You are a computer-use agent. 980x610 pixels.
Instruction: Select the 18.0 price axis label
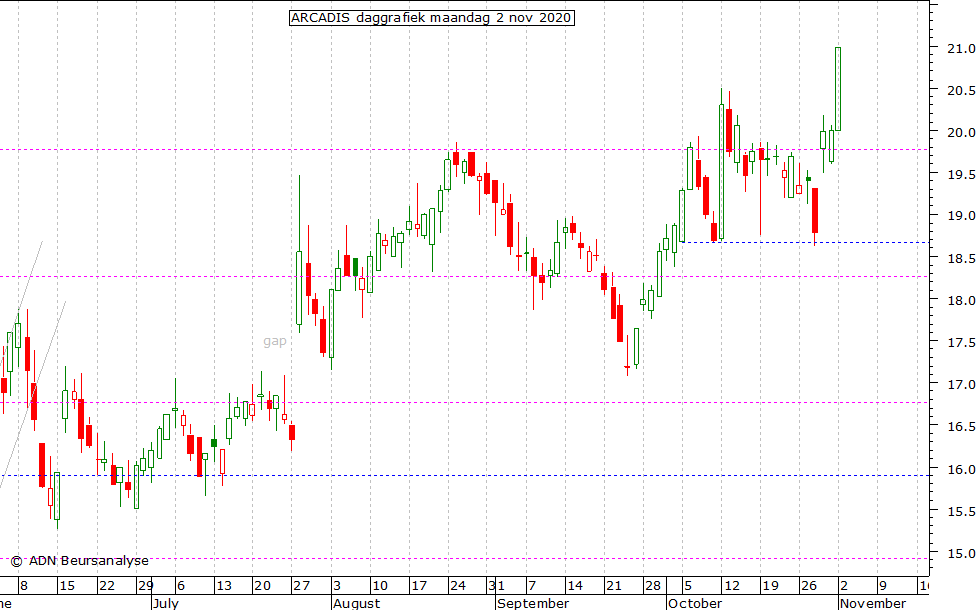pyautogui.click(x=961, y=301)
